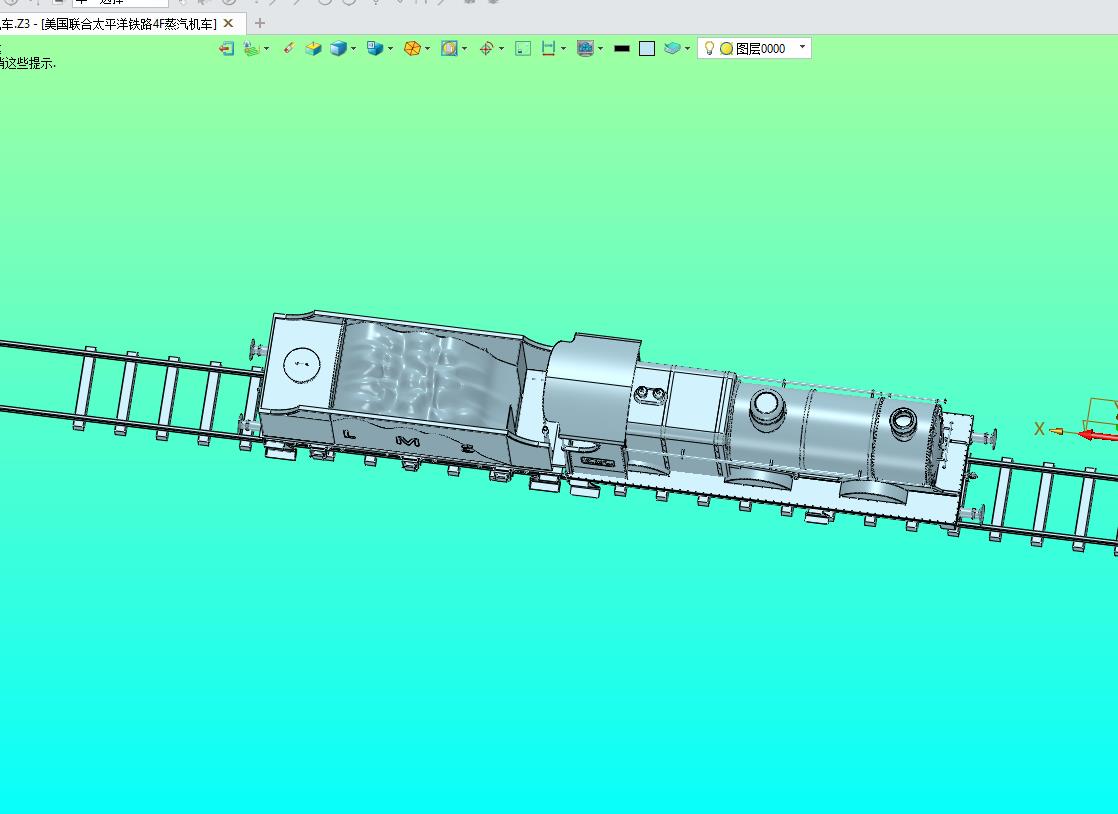1118x814 pixels.
Task: Click the green framed window icon
Action: pyautogui.click(x=523, y=48)
